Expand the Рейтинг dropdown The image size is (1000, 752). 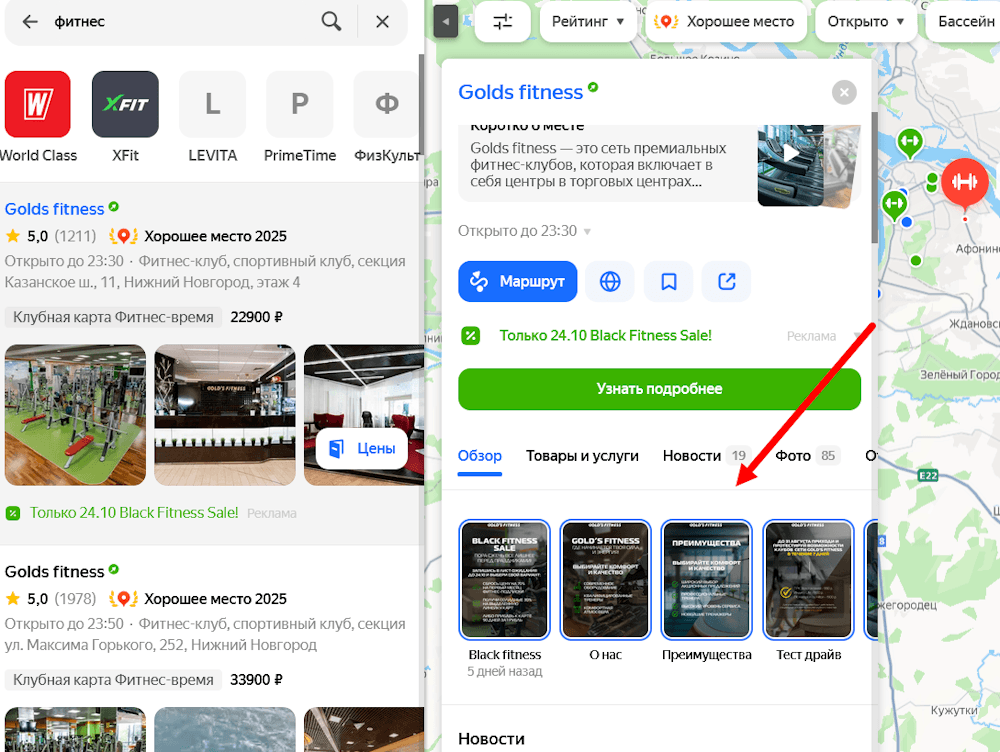(587, 22)
